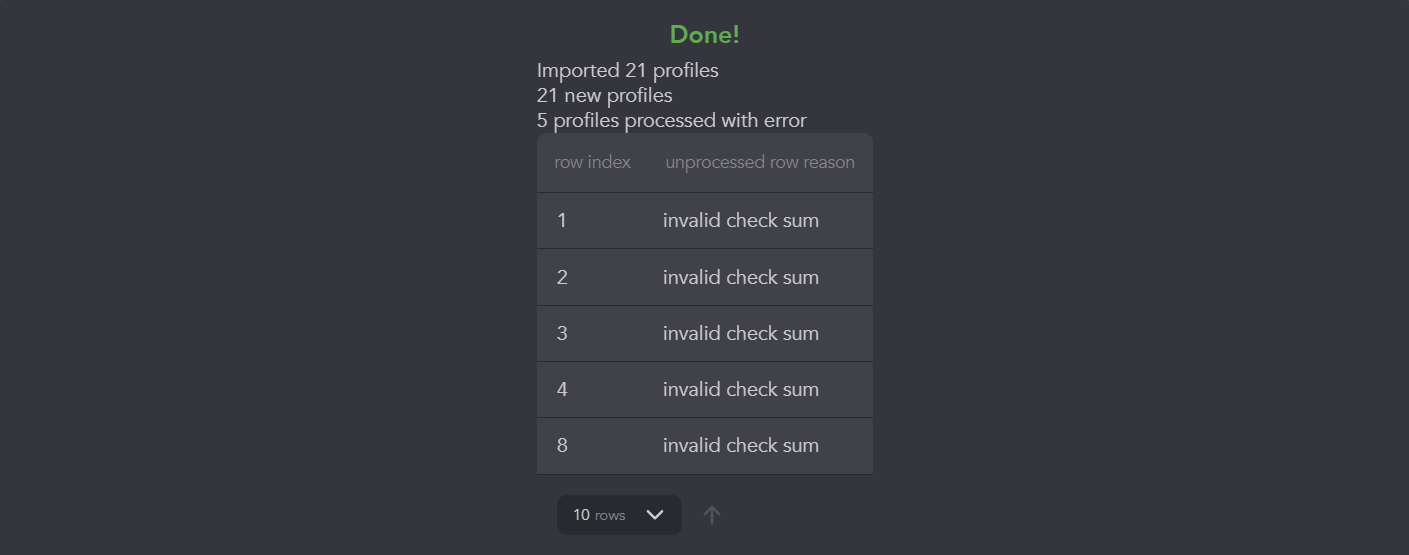
Task: Click the green Done! heading
Action: point(705,35)
